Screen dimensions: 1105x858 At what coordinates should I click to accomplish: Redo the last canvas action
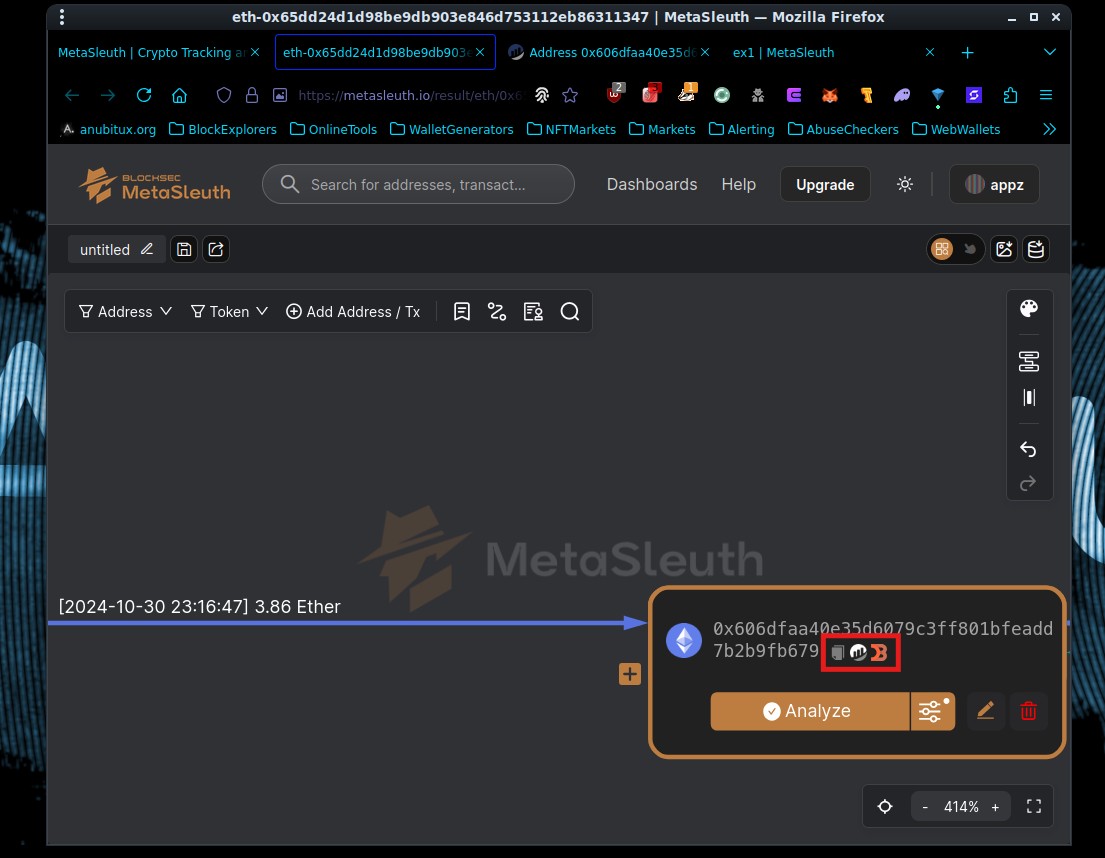click(1029, 483)
